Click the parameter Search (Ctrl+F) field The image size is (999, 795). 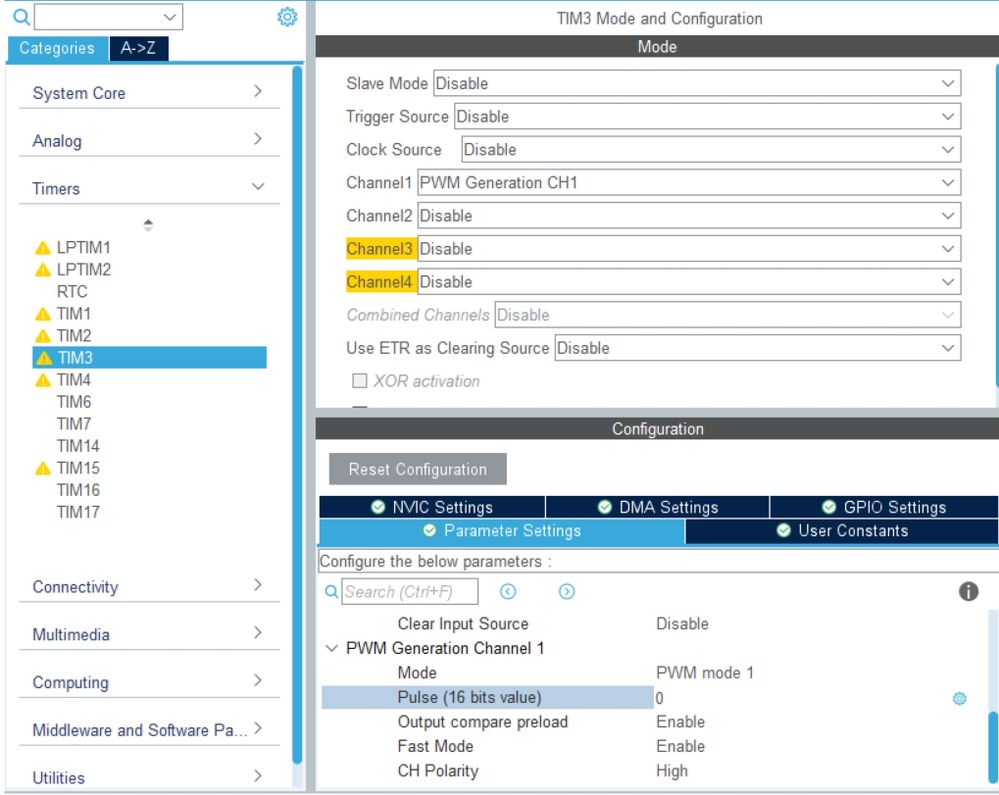410,592
